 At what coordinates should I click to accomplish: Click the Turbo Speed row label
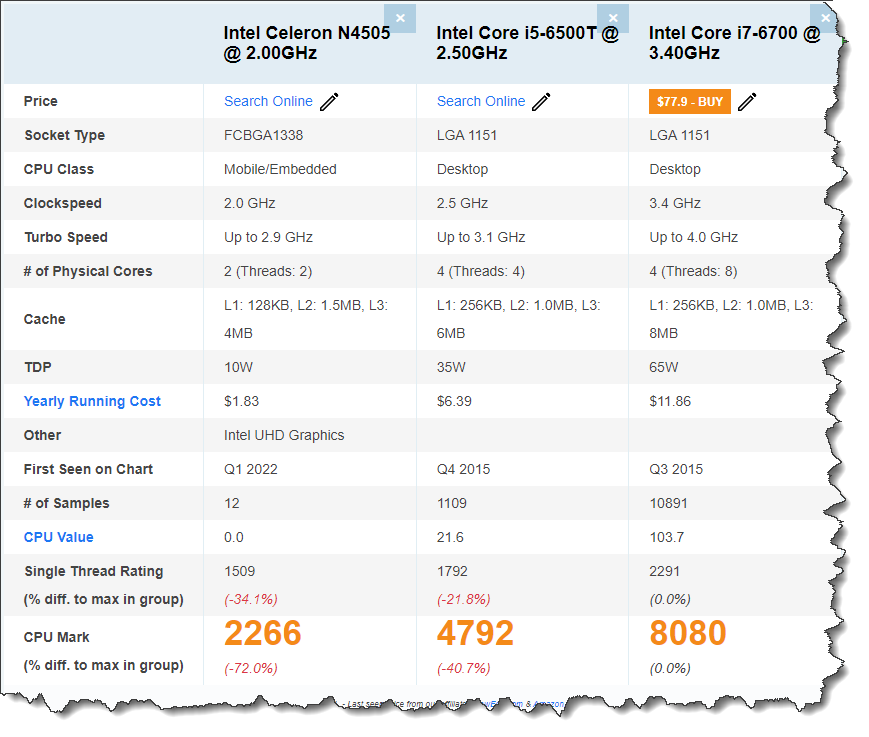(x=66, y=237)
